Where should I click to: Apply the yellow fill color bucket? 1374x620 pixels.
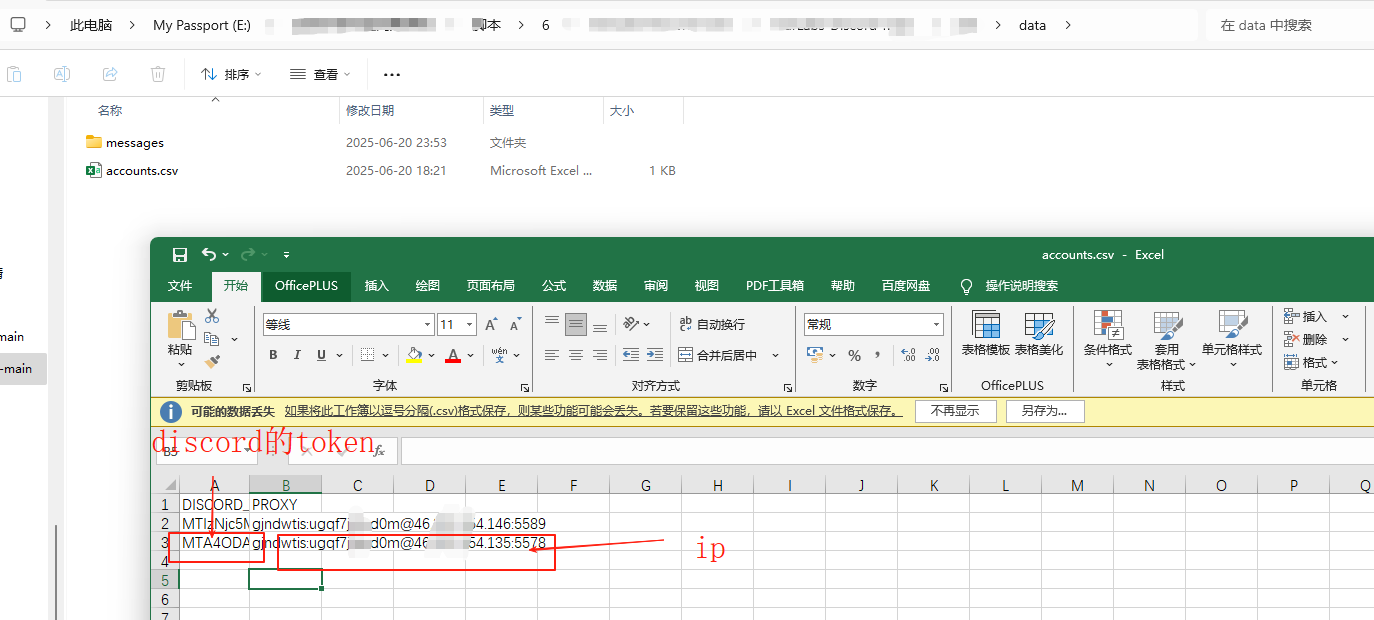click(x=414, y=355)
